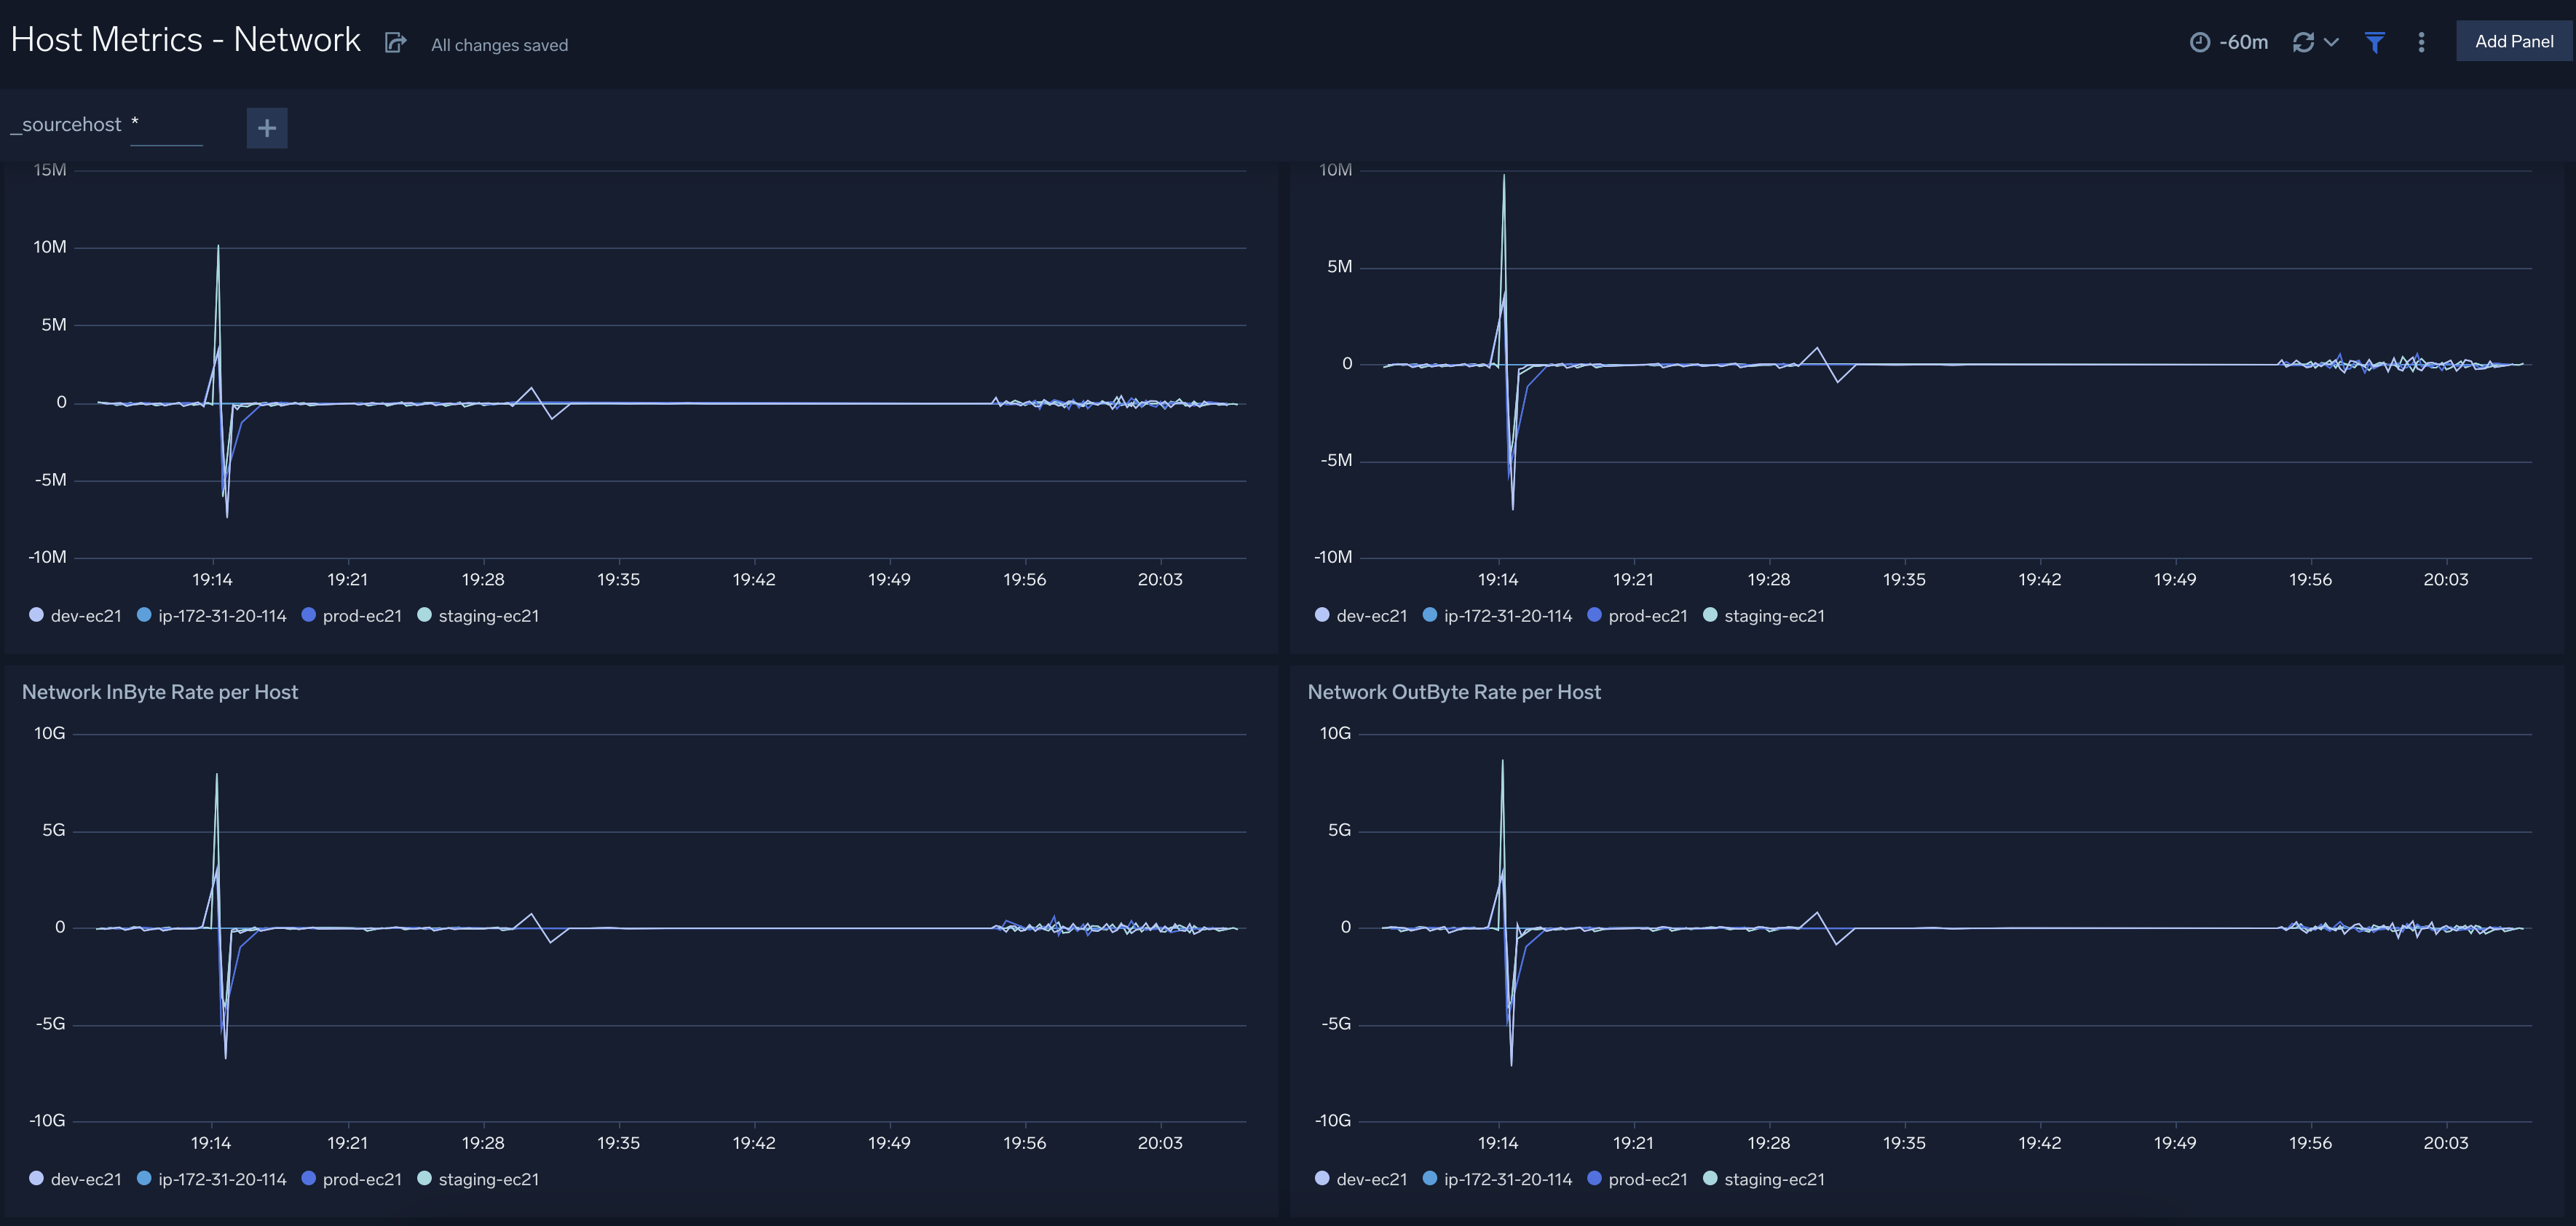The height and width of the screenshot is (1226, 2576).
Task: Select the dev-ec21 legend color dot
Action: (36, 615)
